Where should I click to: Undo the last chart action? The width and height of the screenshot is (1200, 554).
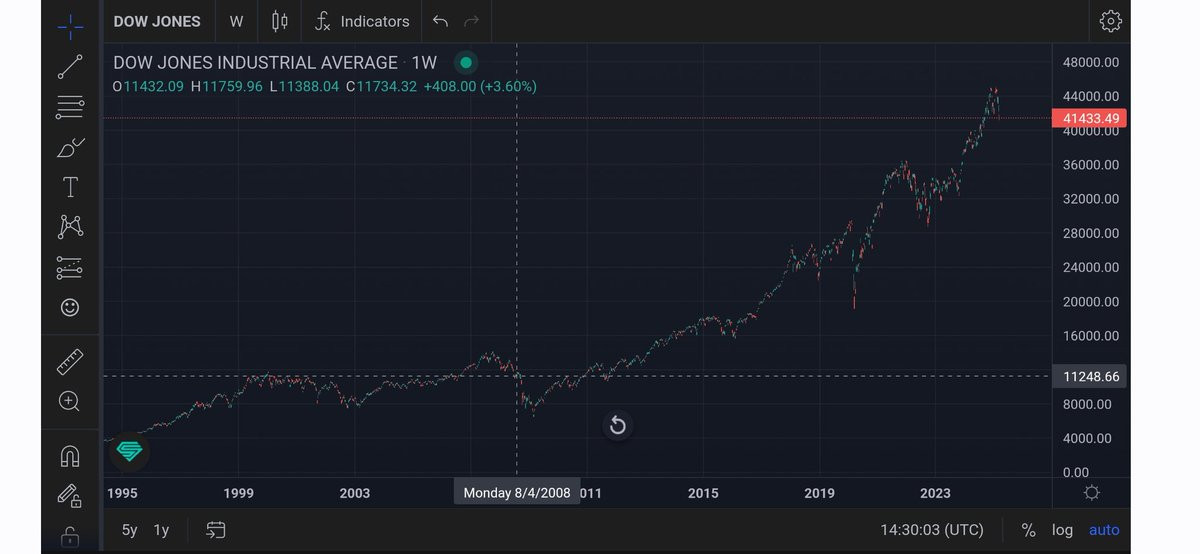pyautogui.click(x=440, y=21)
